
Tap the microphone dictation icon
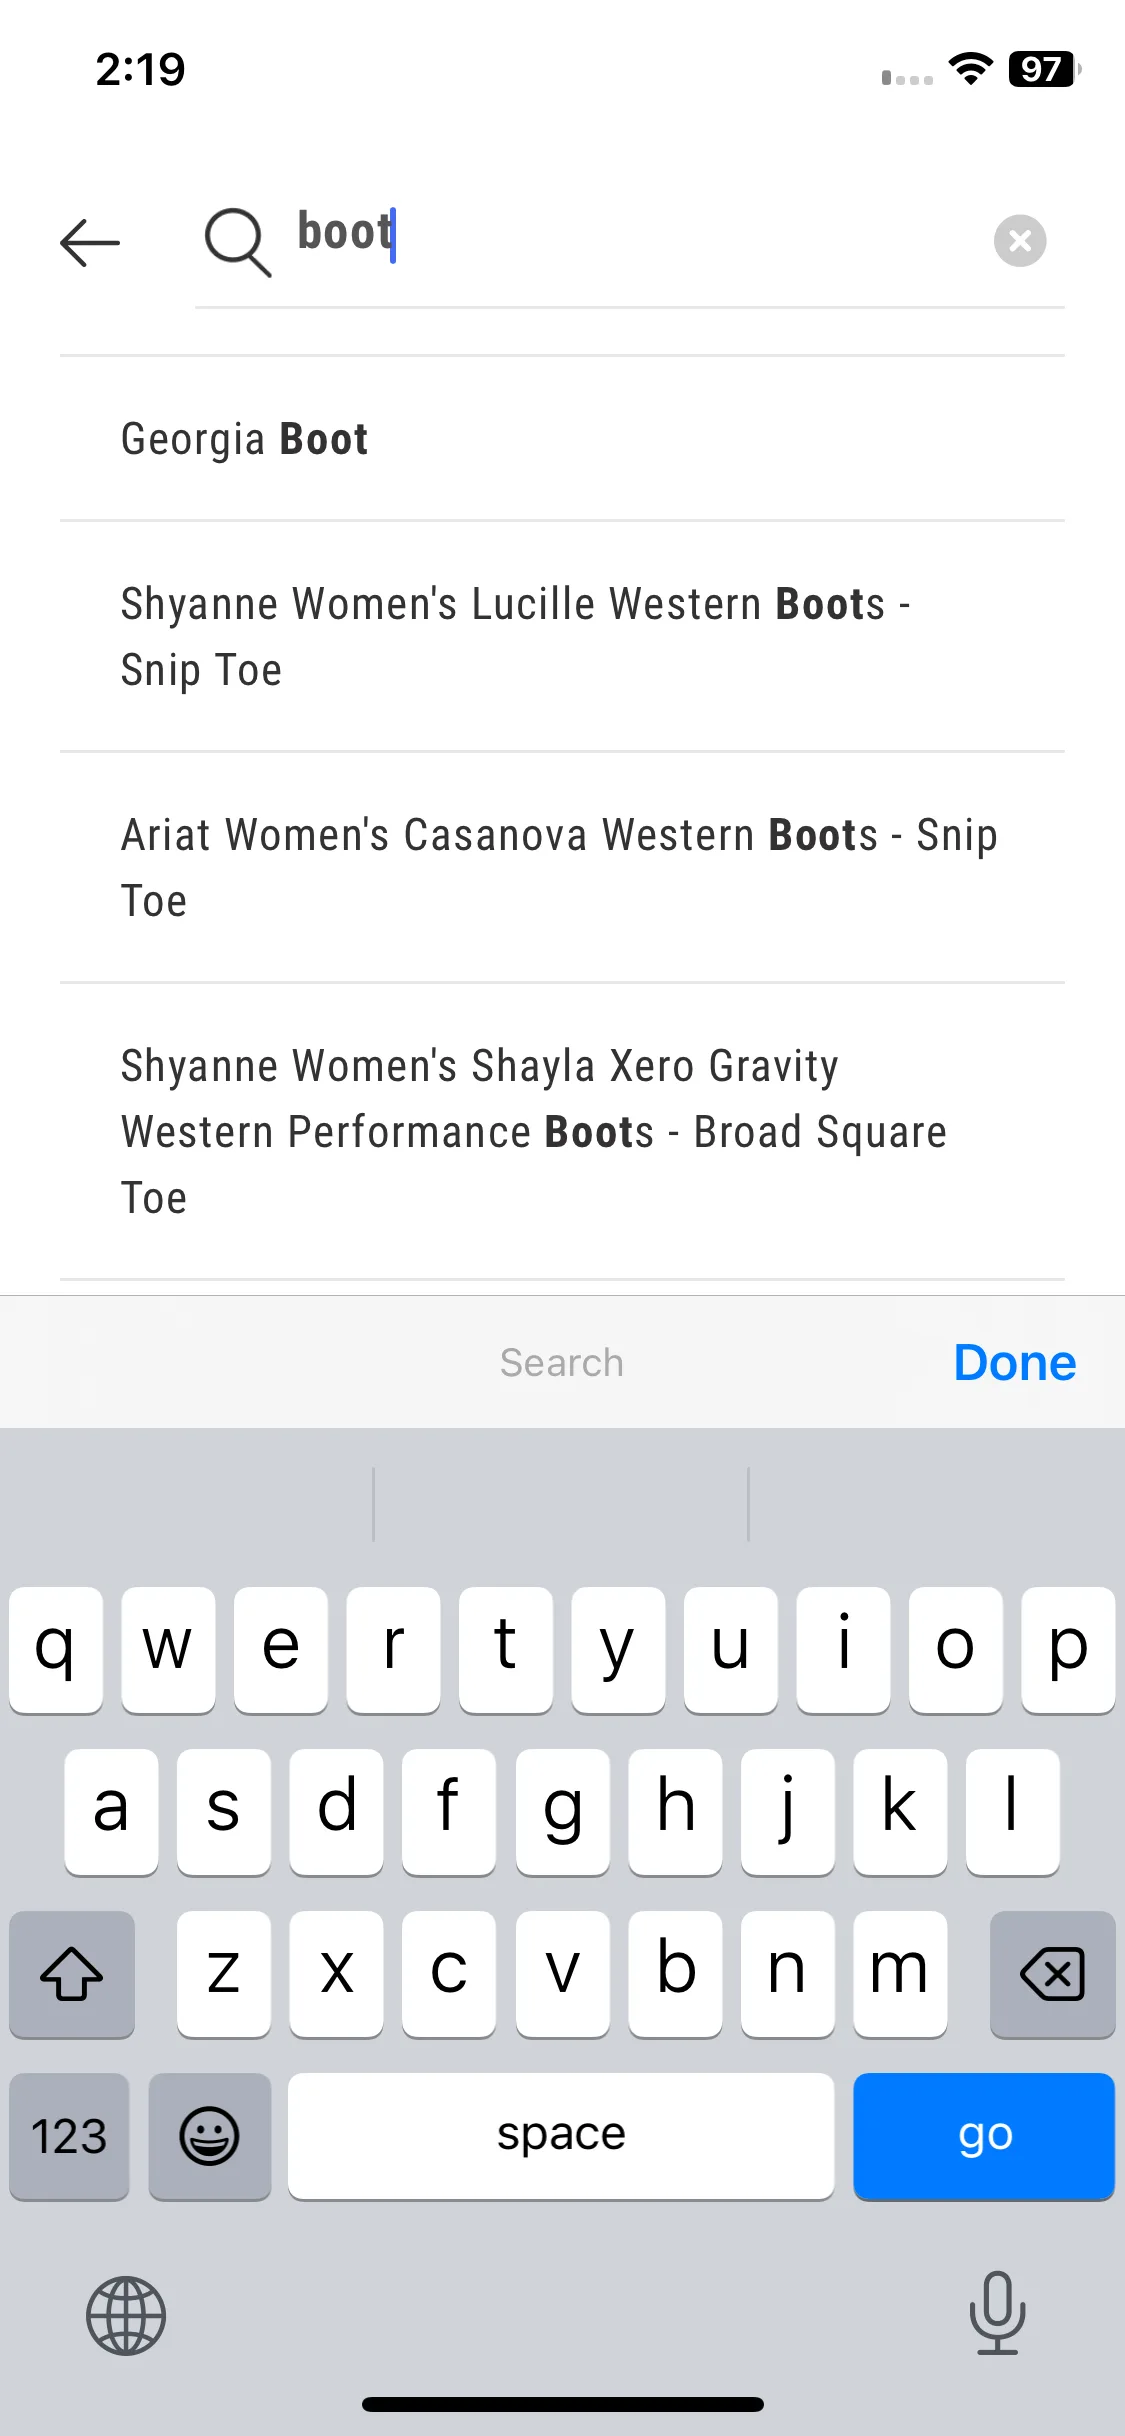(997, 2313)
